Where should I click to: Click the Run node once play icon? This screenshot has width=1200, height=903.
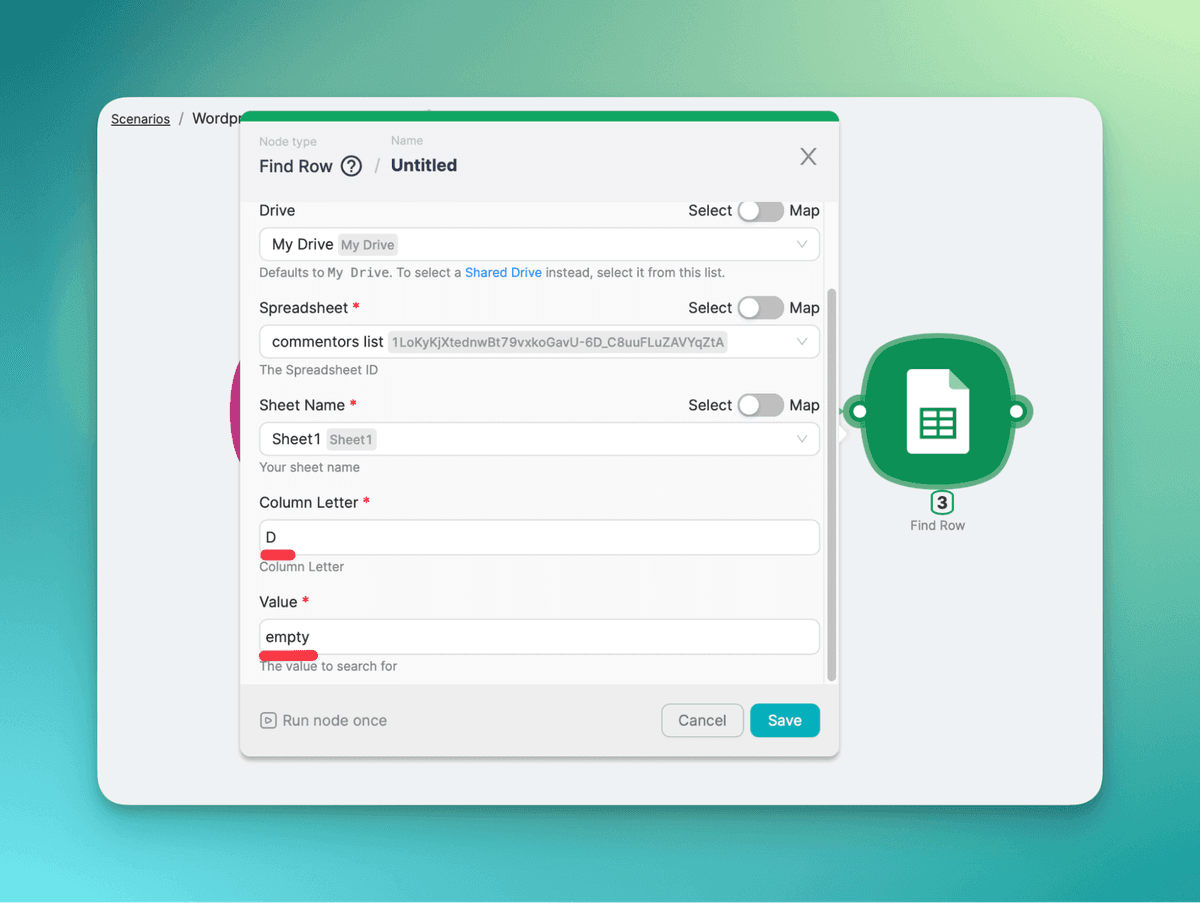(x=268, y=720)
